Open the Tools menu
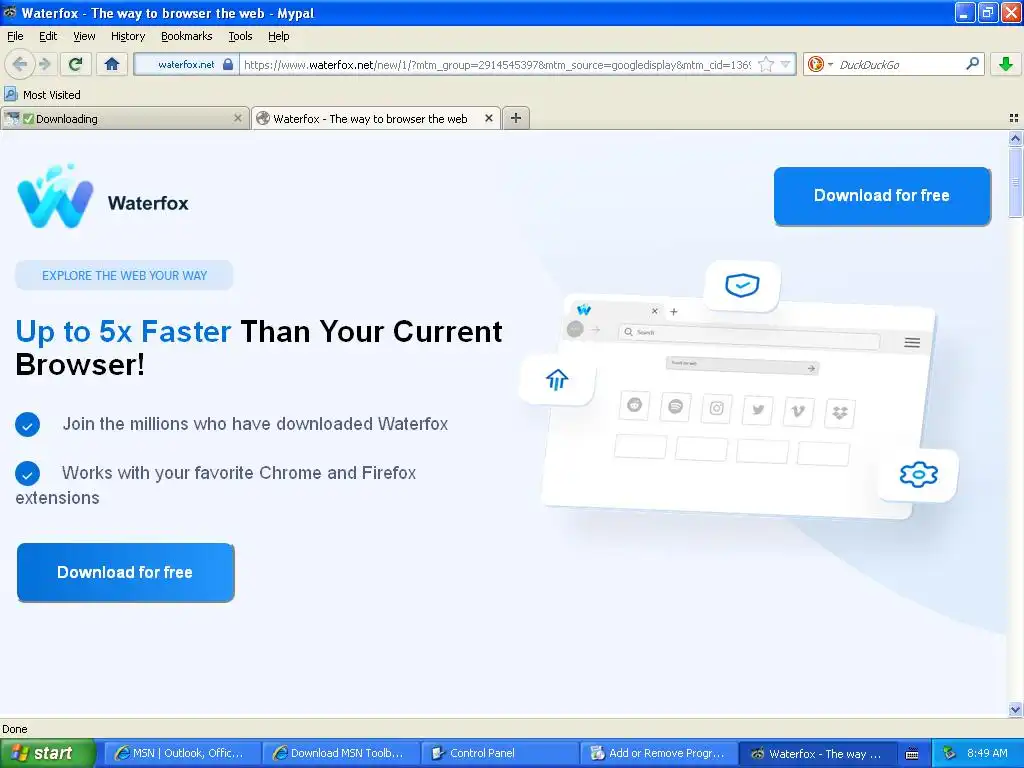 pos(240,36)
